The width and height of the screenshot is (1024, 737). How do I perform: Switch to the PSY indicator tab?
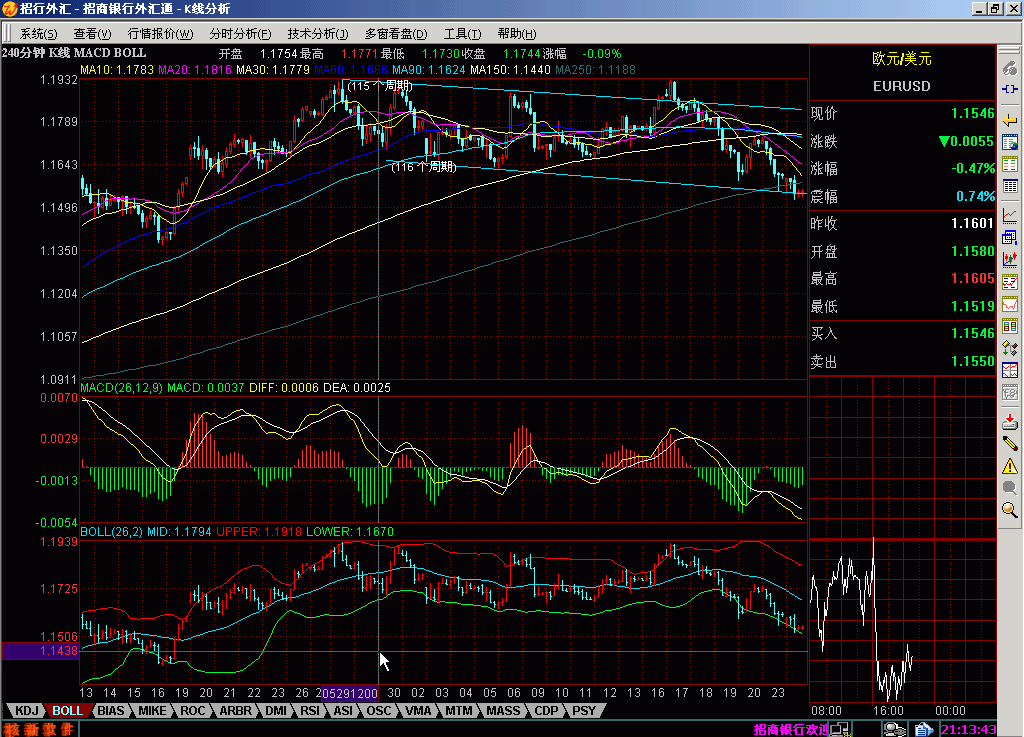coord(584,711)
